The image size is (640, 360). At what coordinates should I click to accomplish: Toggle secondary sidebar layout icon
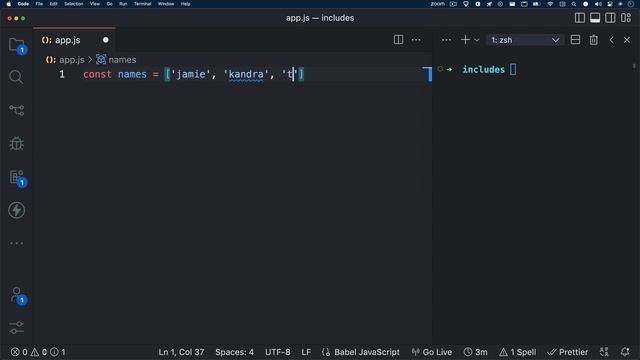610,18
